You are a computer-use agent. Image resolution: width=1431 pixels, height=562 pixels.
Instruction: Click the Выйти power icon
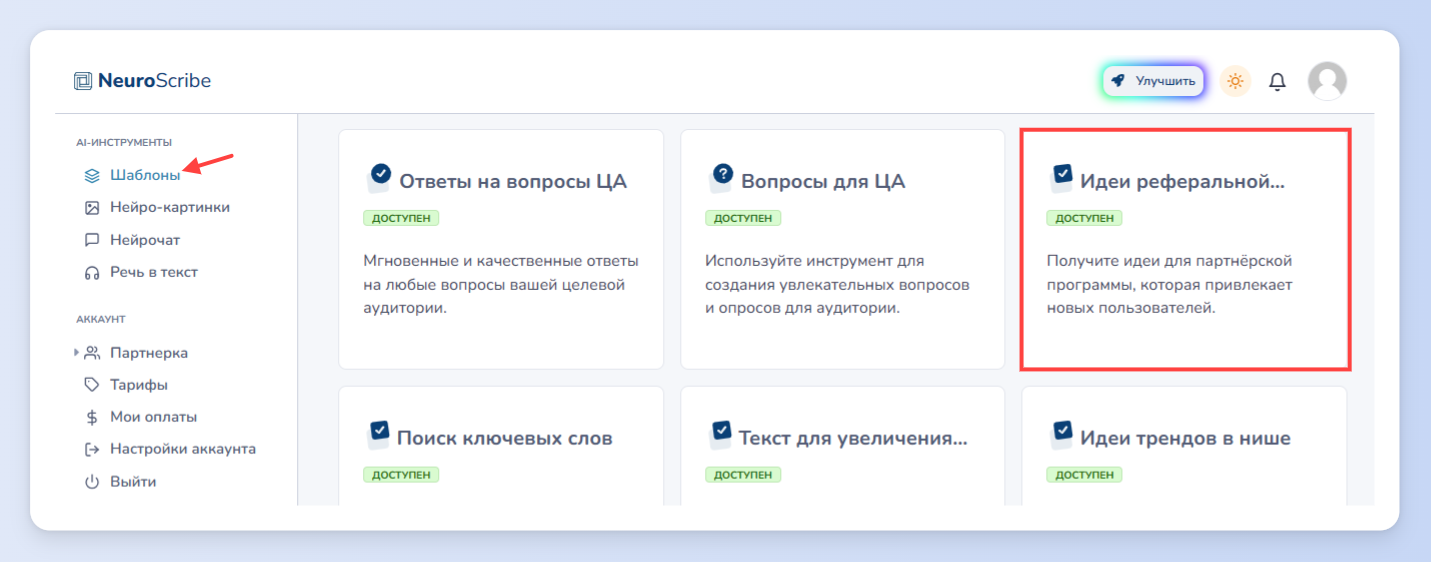click(x=92, y=482)
